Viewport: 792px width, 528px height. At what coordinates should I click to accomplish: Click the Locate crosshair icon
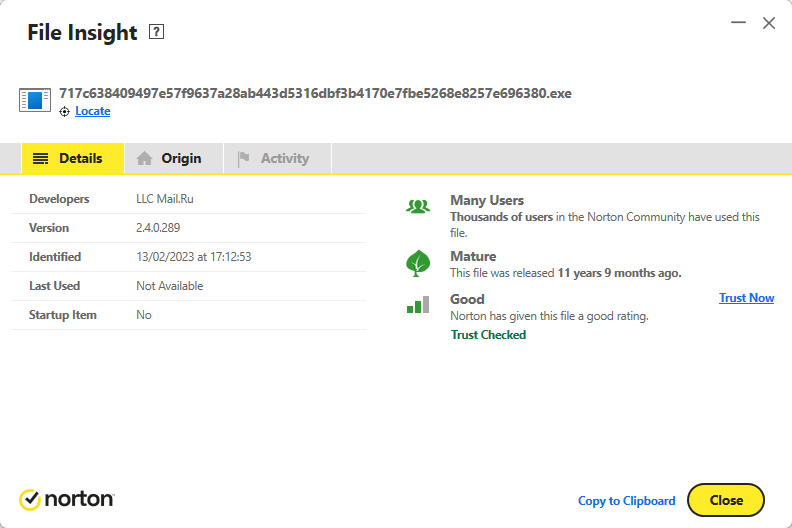64,112
